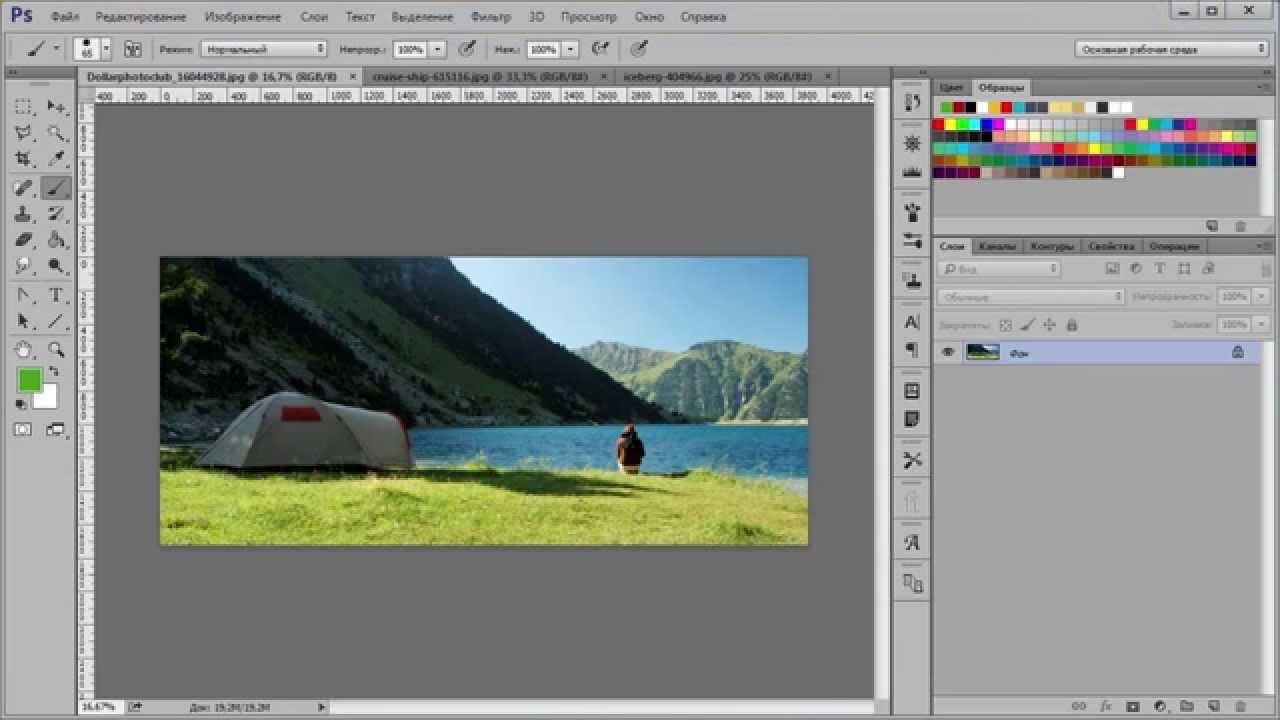This screenshot has width=1280, height=720.
Task: Switch to the Цвет panel tab
Action: (x=952, y=88)
